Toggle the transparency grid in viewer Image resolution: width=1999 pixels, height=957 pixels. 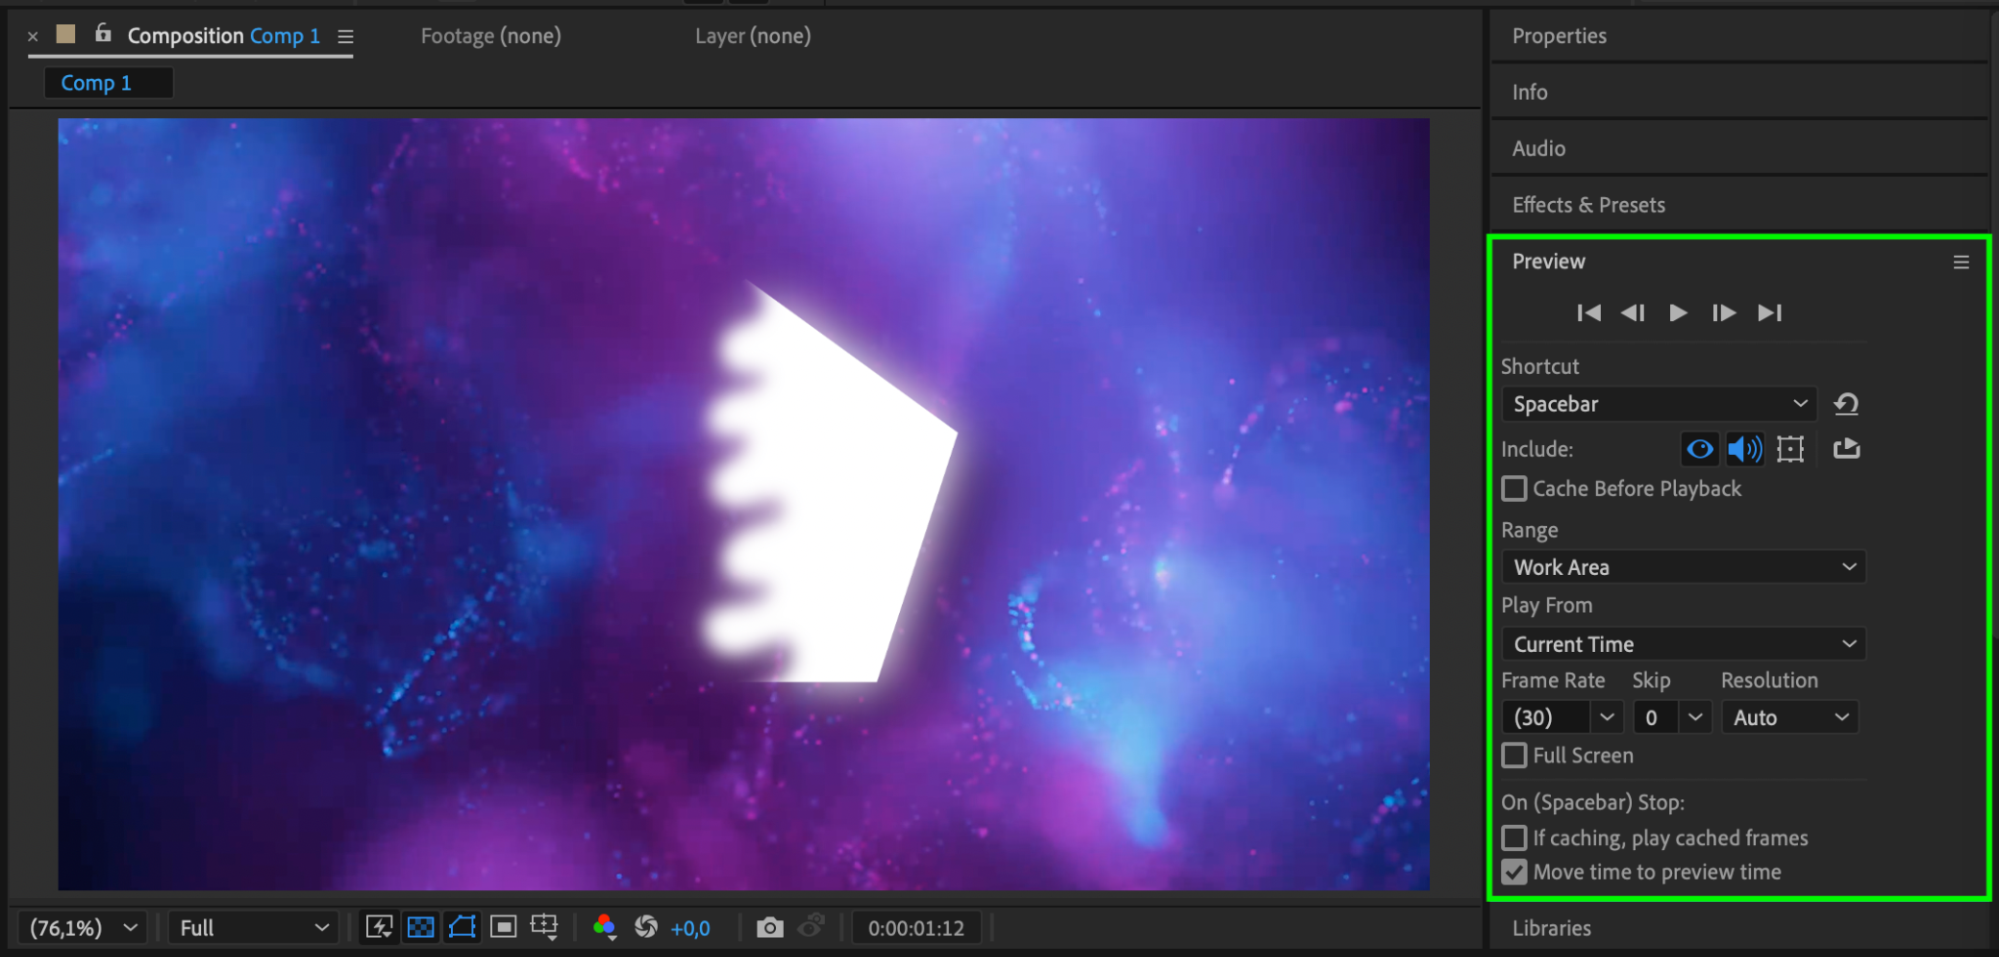(x=421, y=927)
